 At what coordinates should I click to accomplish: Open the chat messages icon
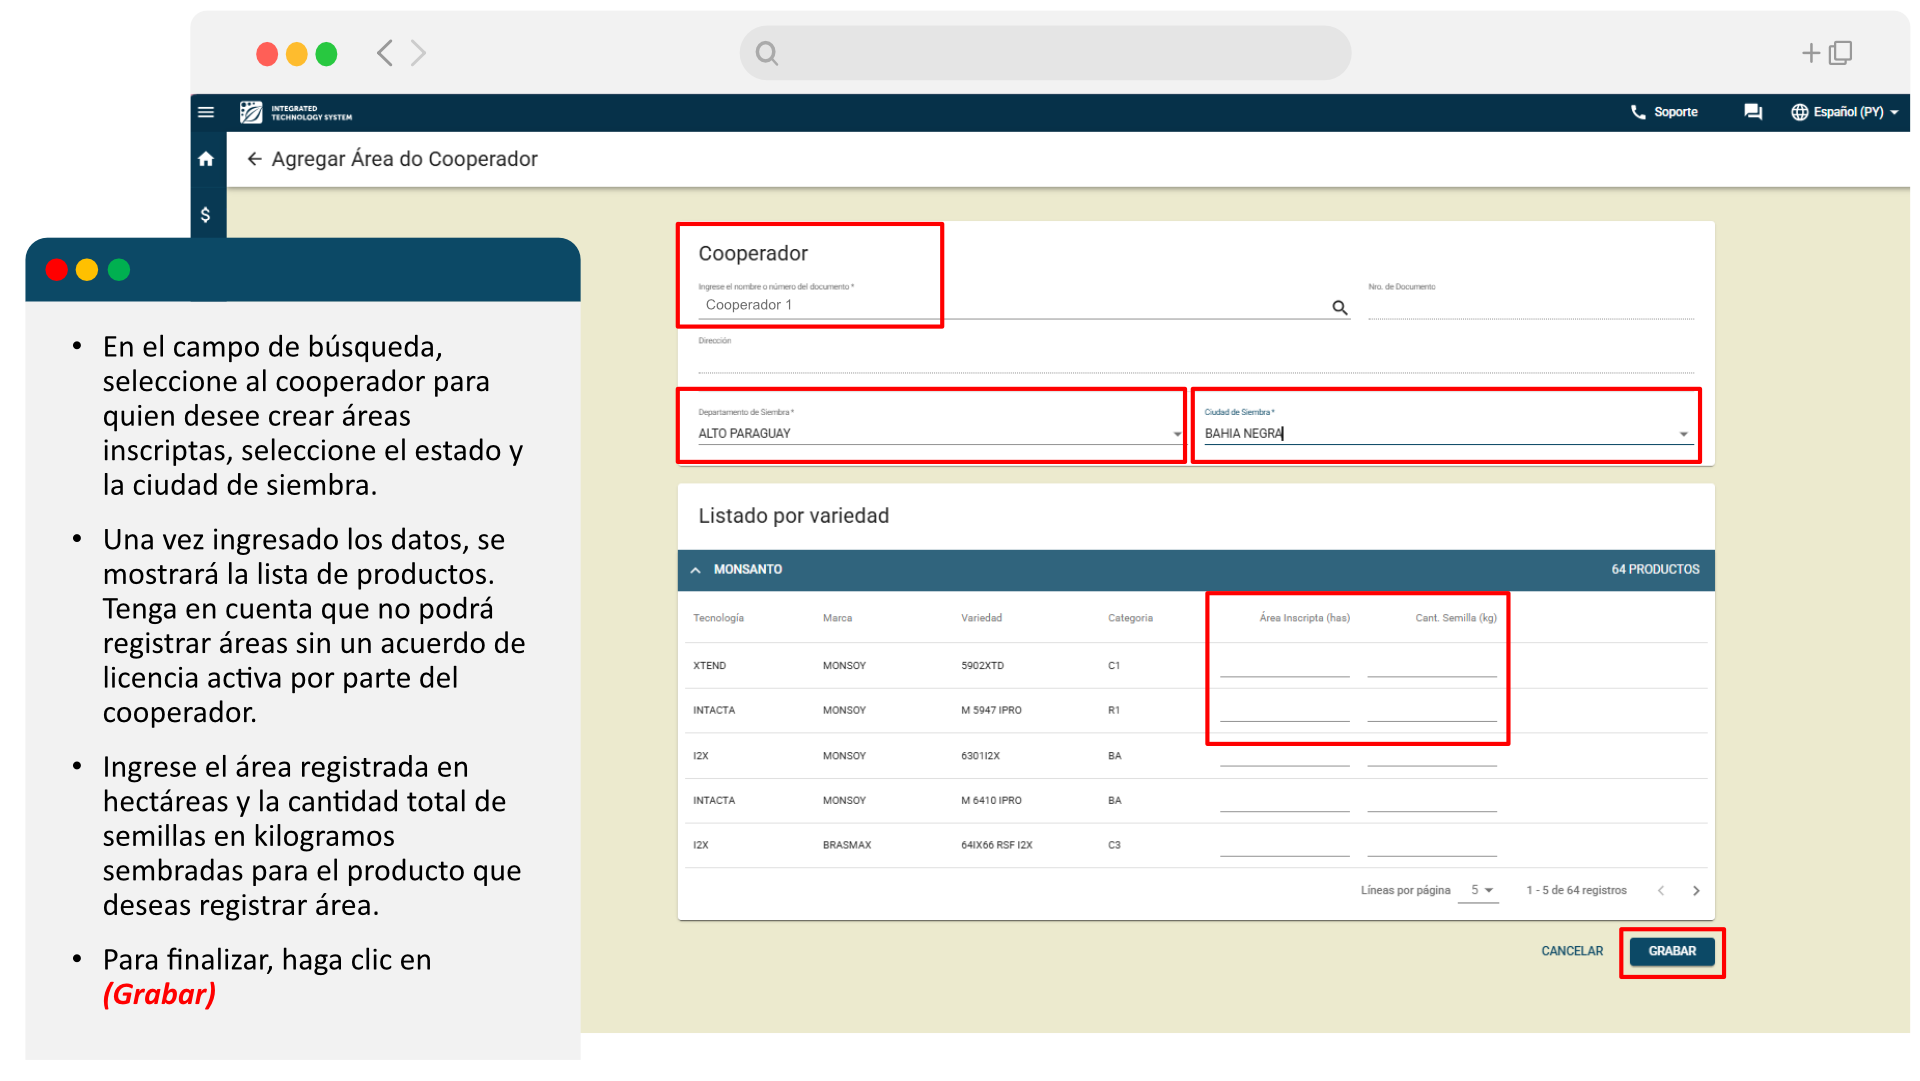point(1753,112)
